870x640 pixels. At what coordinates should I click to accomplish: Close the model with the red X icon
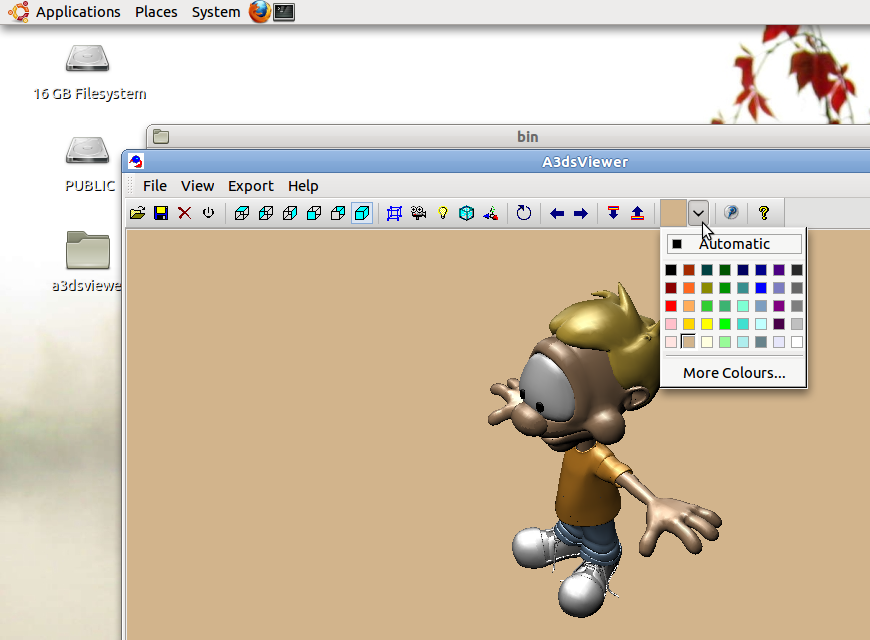coord(185,213)
